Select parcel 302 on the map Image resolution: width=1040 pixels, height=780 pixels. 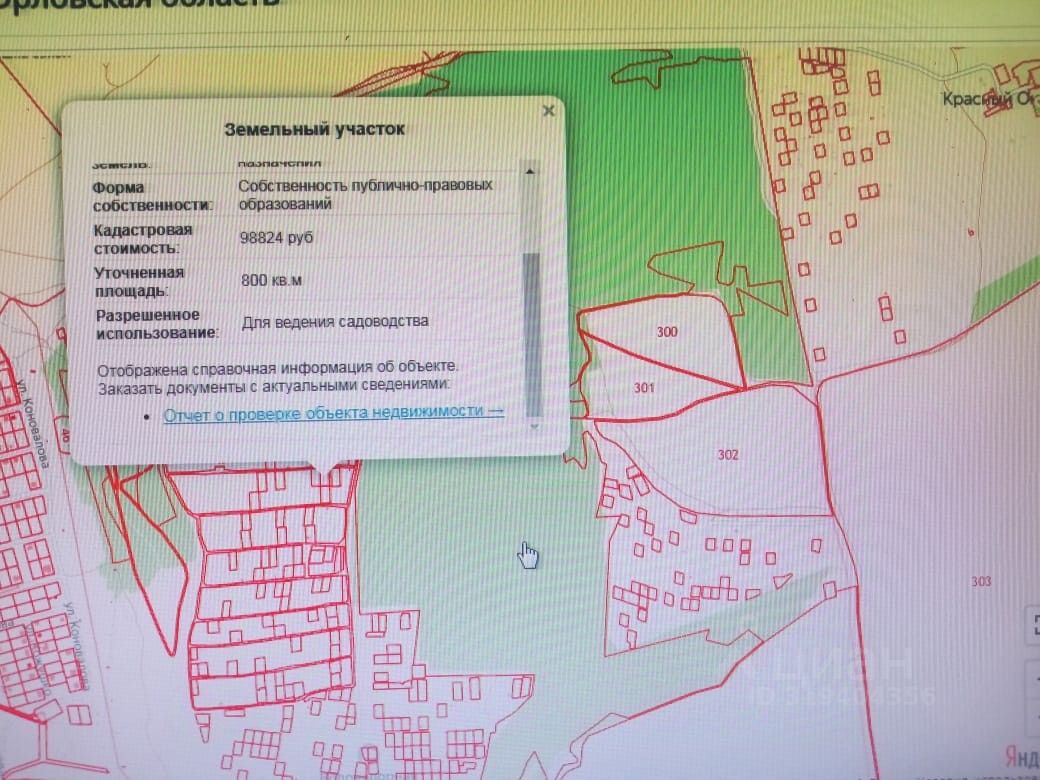click(x=728, y=455)
